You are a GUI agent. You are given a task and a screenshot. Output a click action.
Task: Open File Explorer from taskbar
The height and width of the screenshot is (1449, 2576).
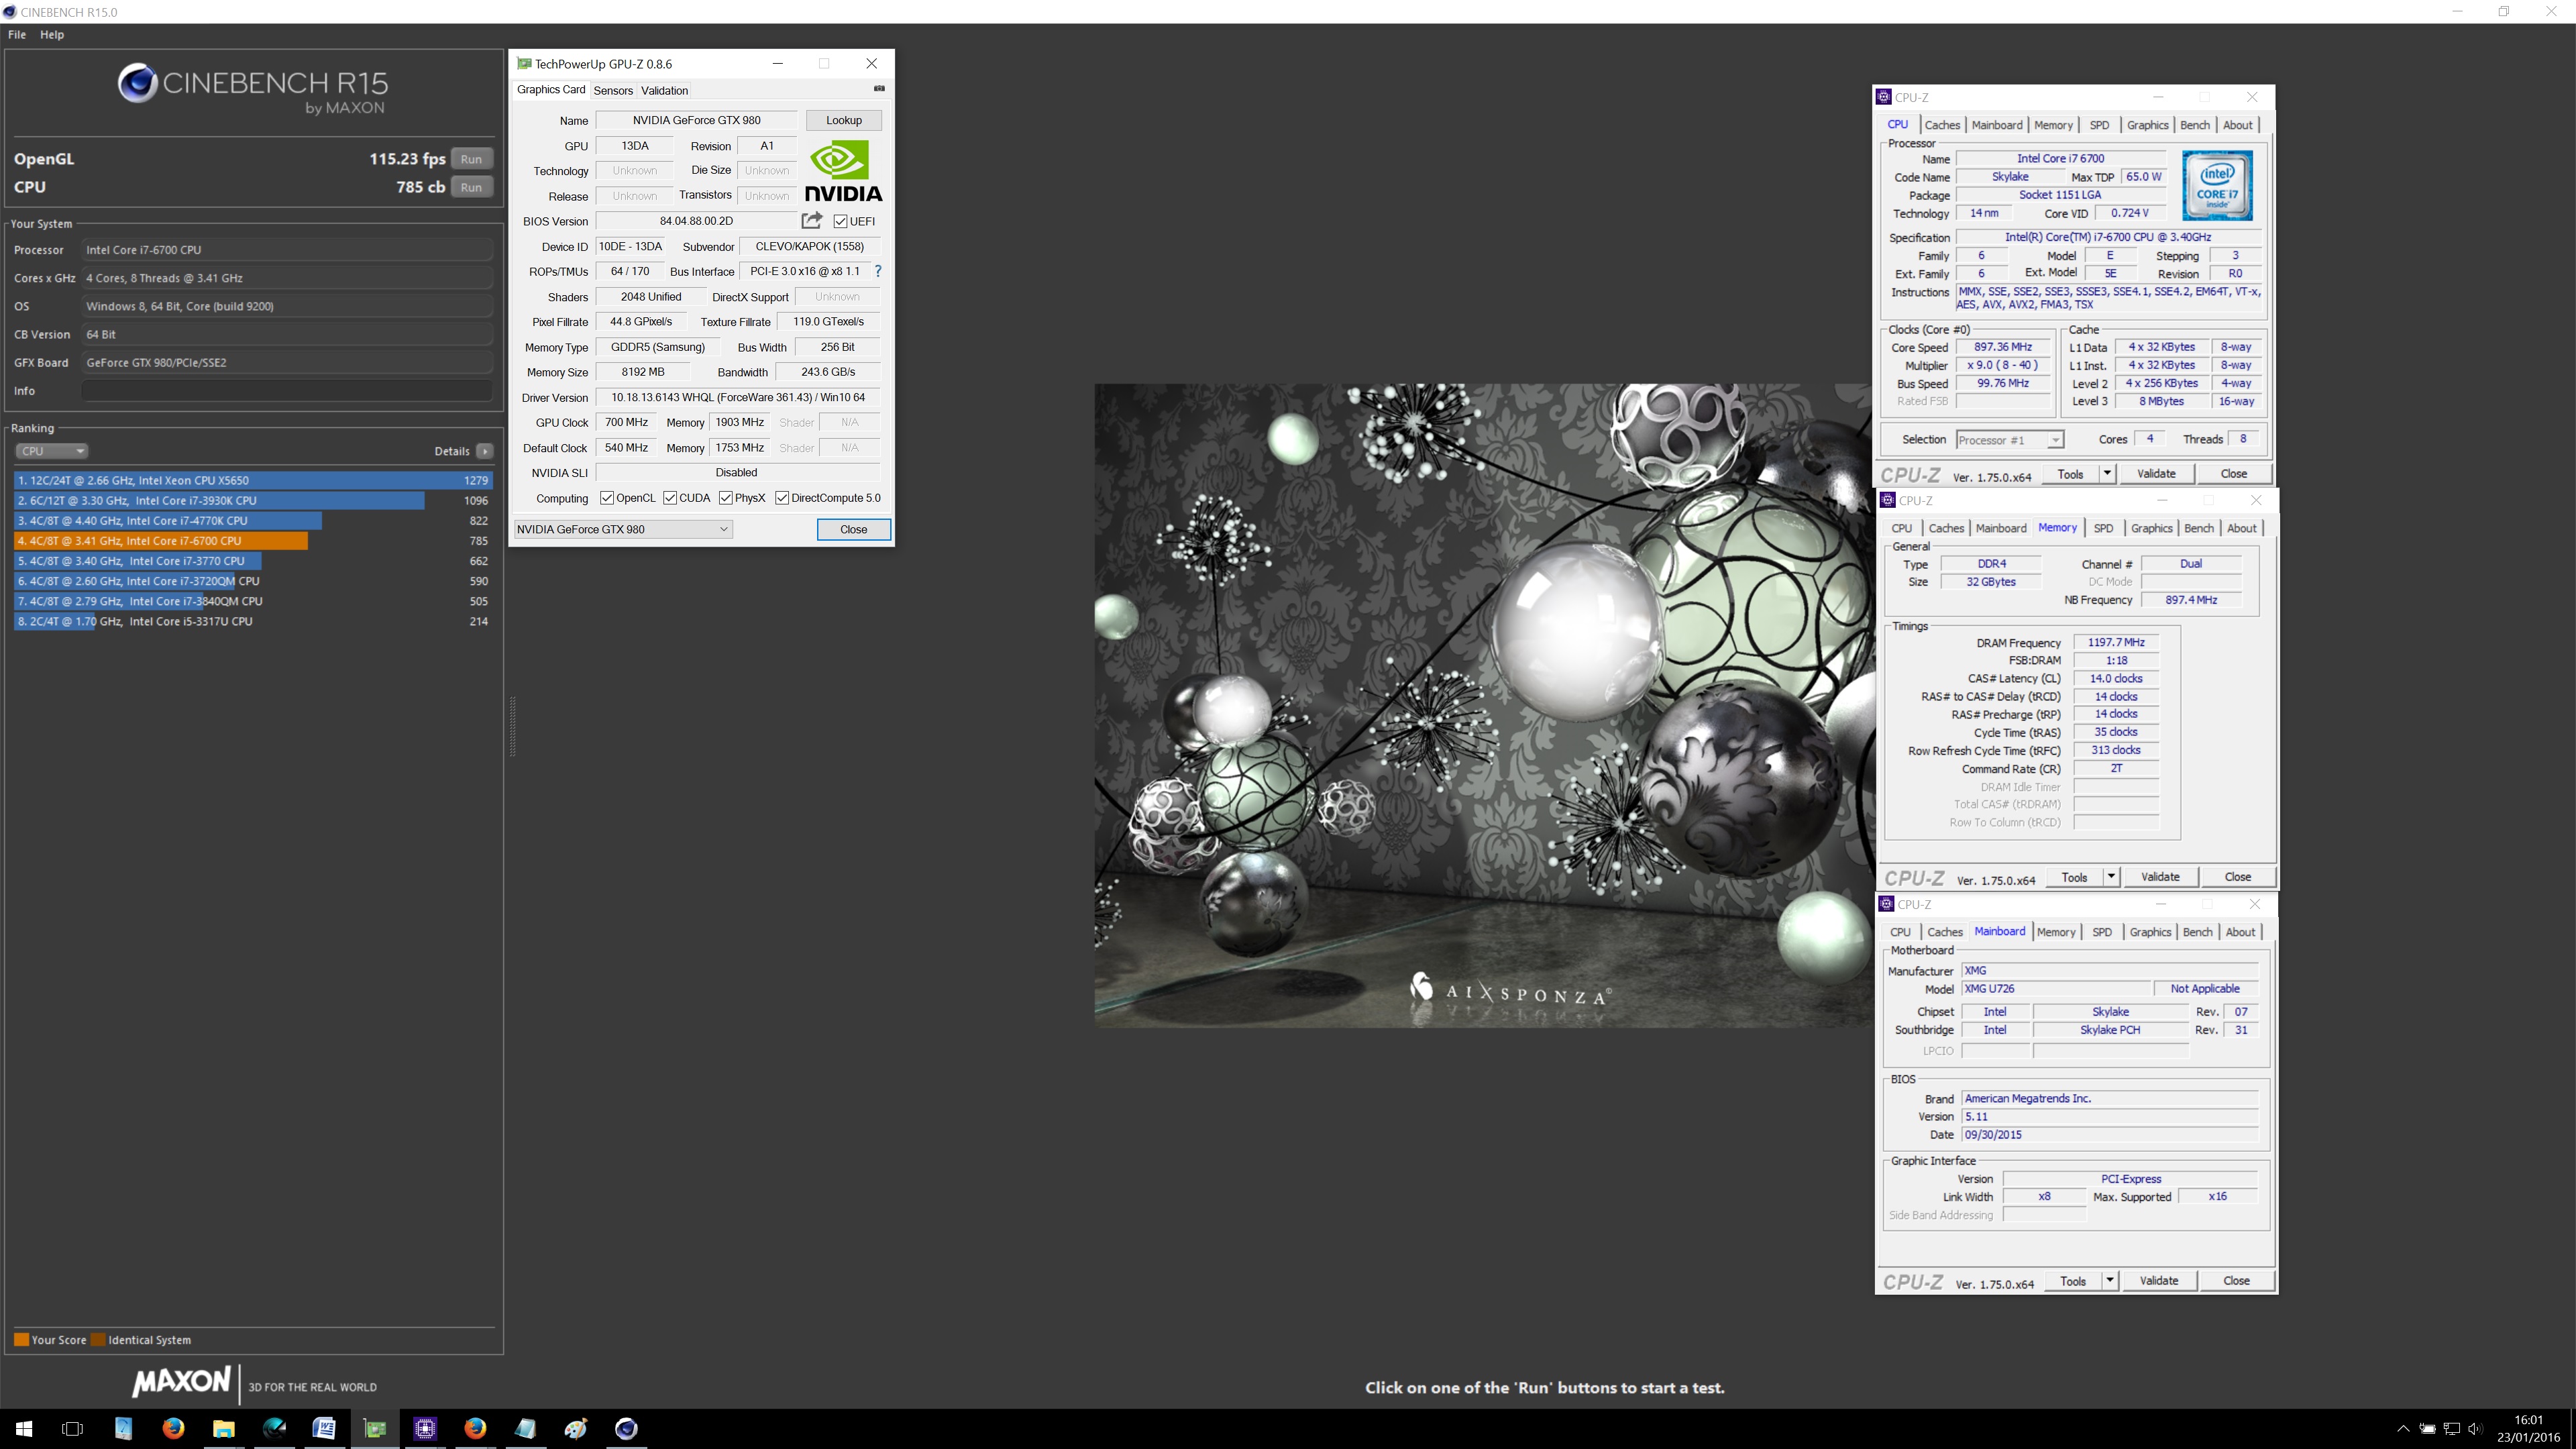[223, 1428]
